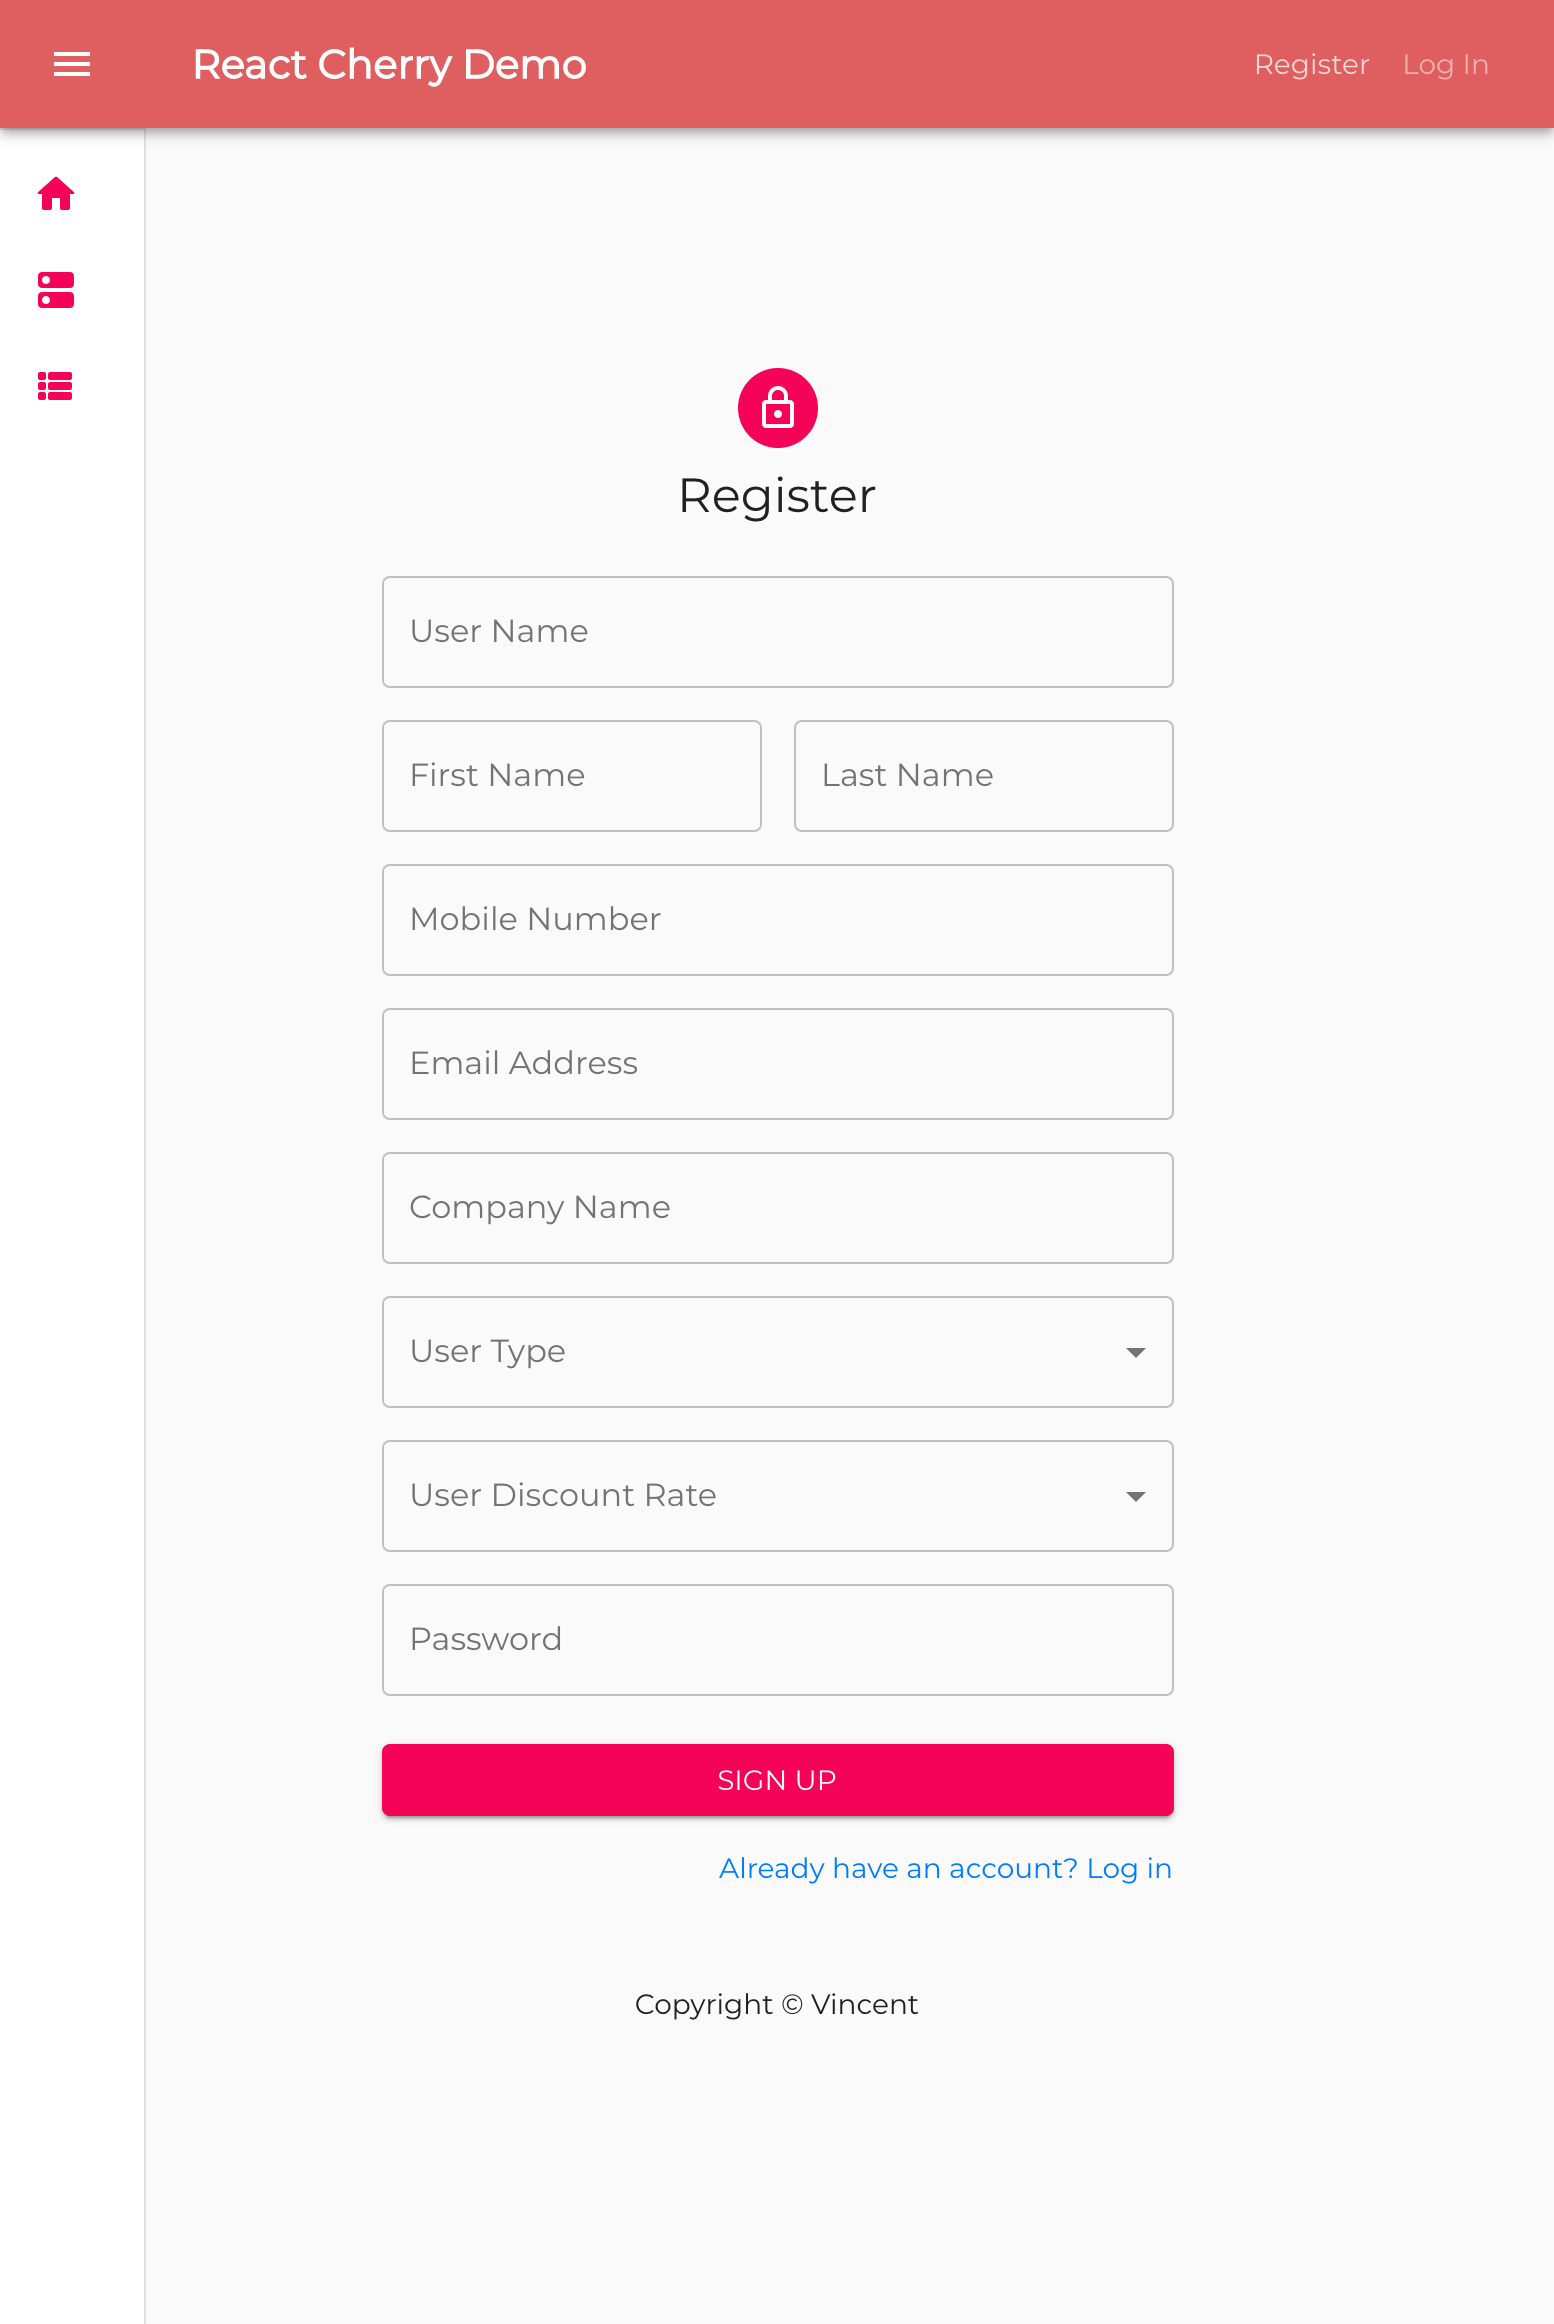Screen dimensions: 1554x2324
Task: Go to Register in top navigation
Action: pyautogui.click(x=1311, y=65)
